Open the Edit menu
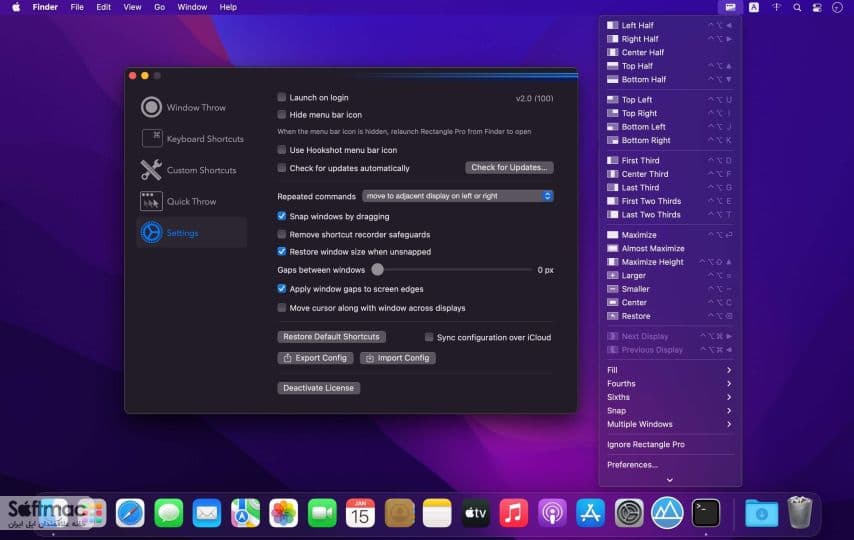The height and width of the screenshot is (540, 854). pos(103,7)
